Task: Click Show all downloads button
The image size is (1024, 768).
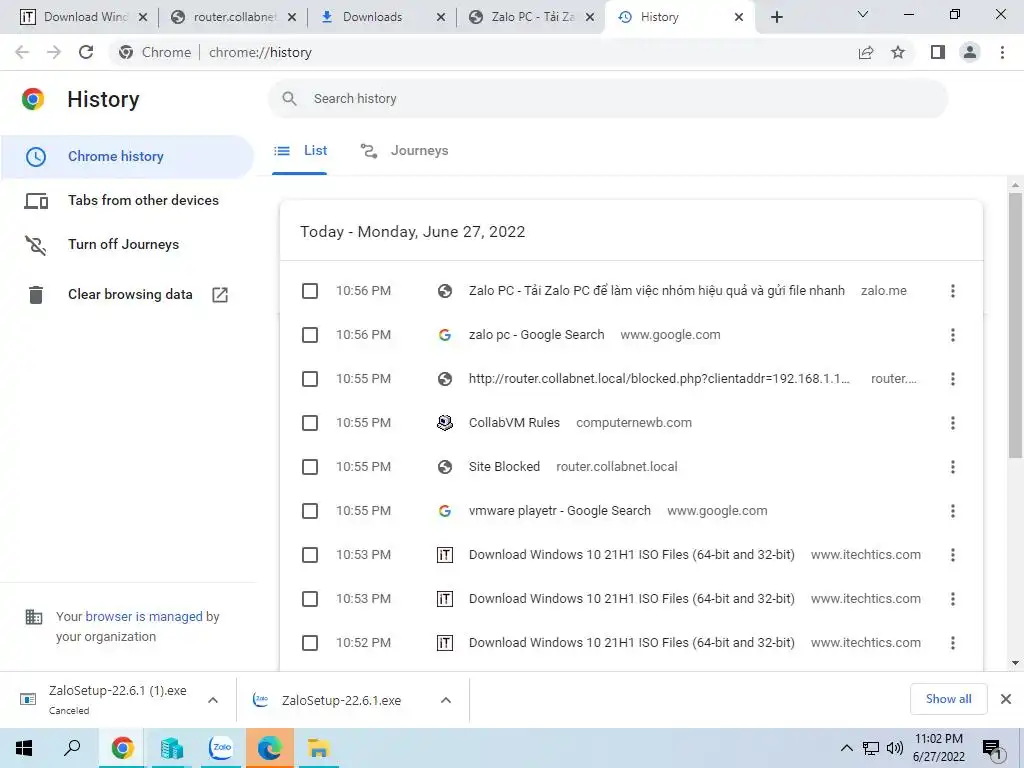Action: (948, 699)
